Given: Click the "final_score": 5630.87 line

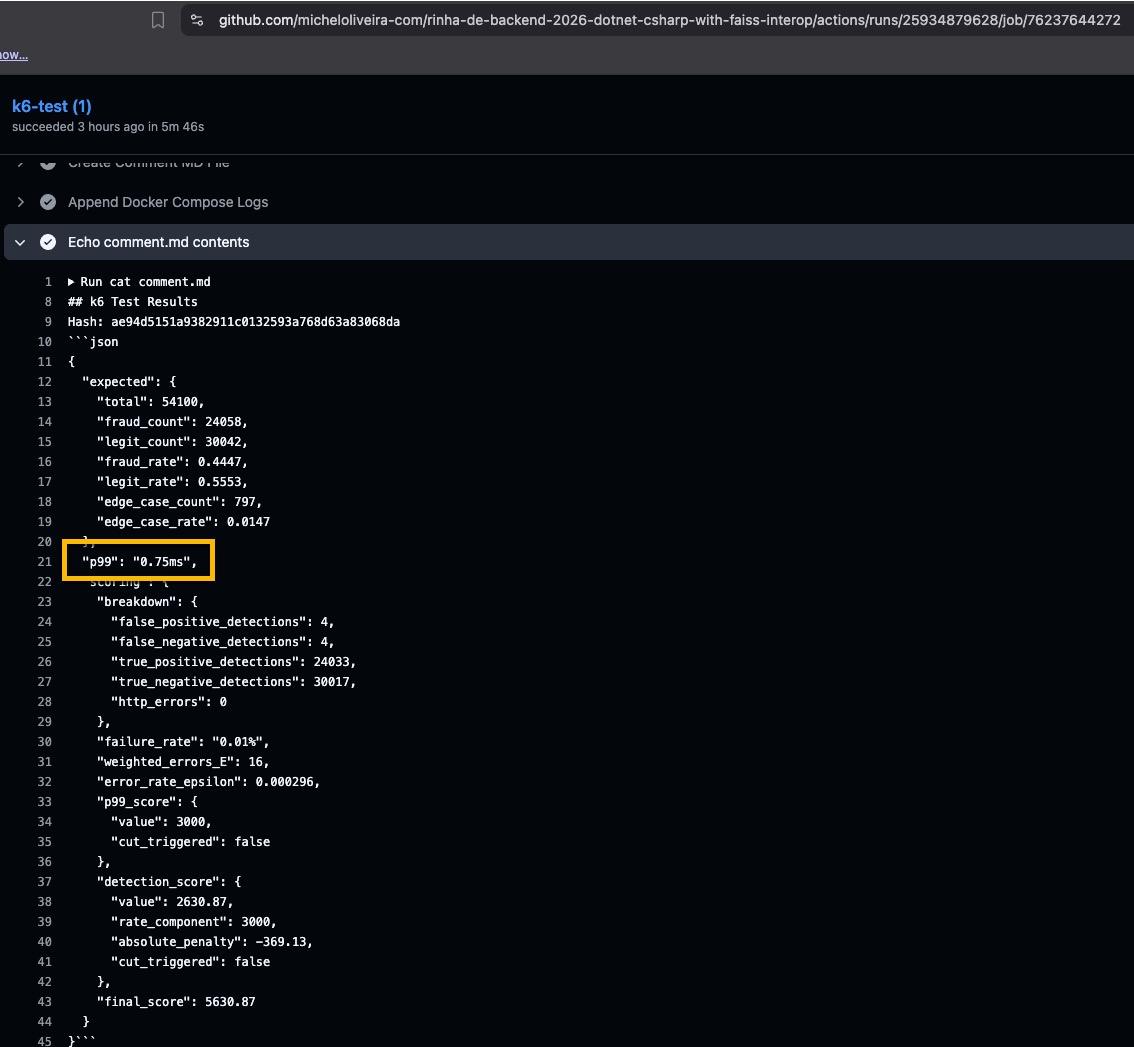Looking at the screenshot, I should coord(176,1002).
